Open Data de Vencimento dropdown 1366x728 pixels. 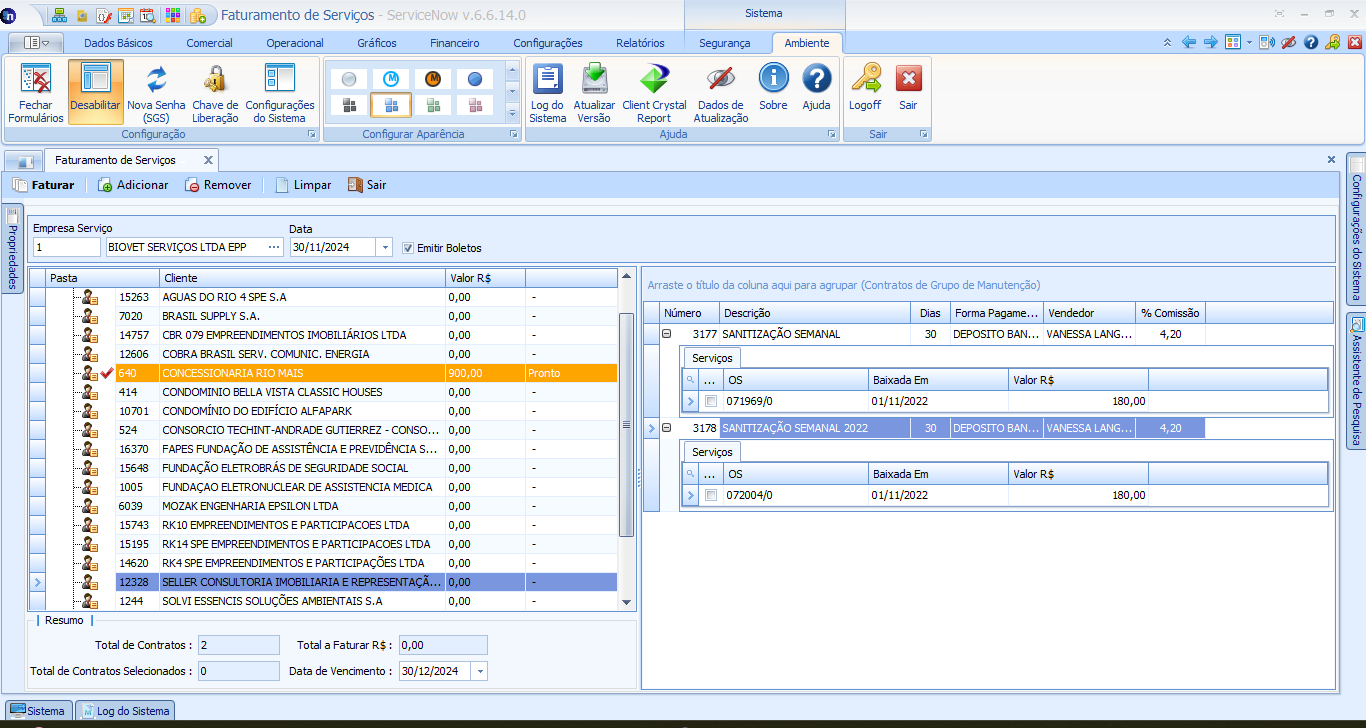(480, 672)
